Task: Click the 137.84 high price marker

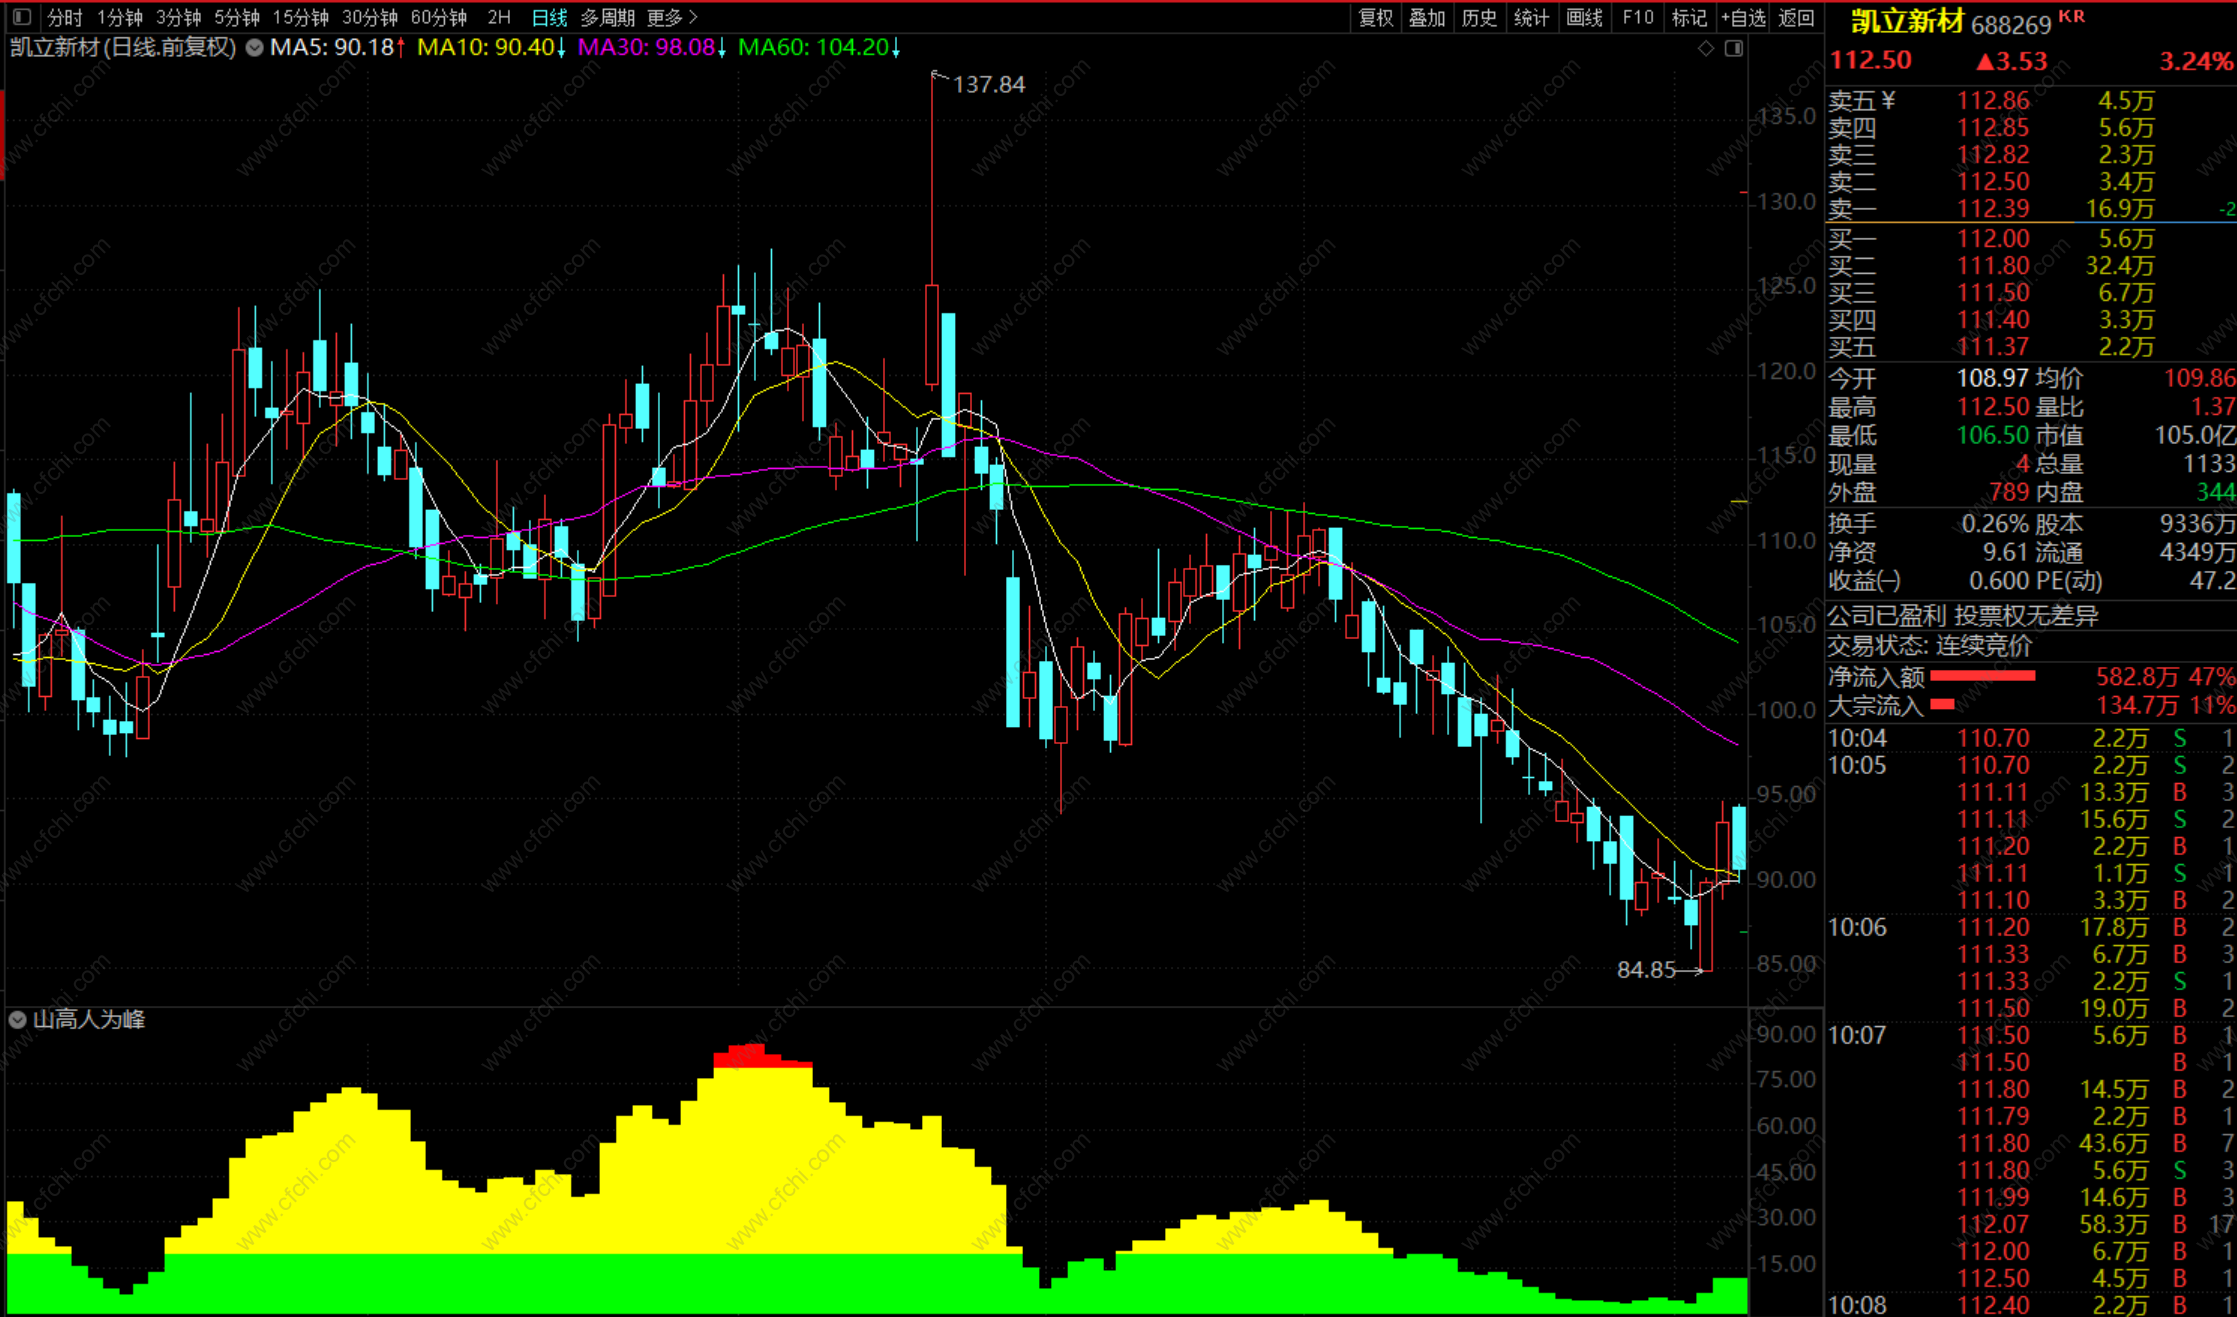Action: tap(988, 84)
